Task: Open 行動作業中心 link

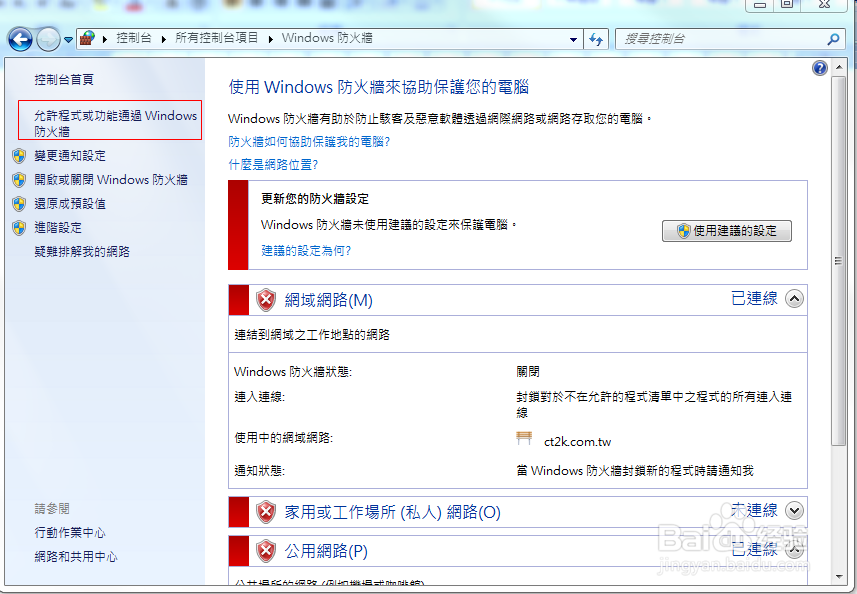Action: point(70,533)
